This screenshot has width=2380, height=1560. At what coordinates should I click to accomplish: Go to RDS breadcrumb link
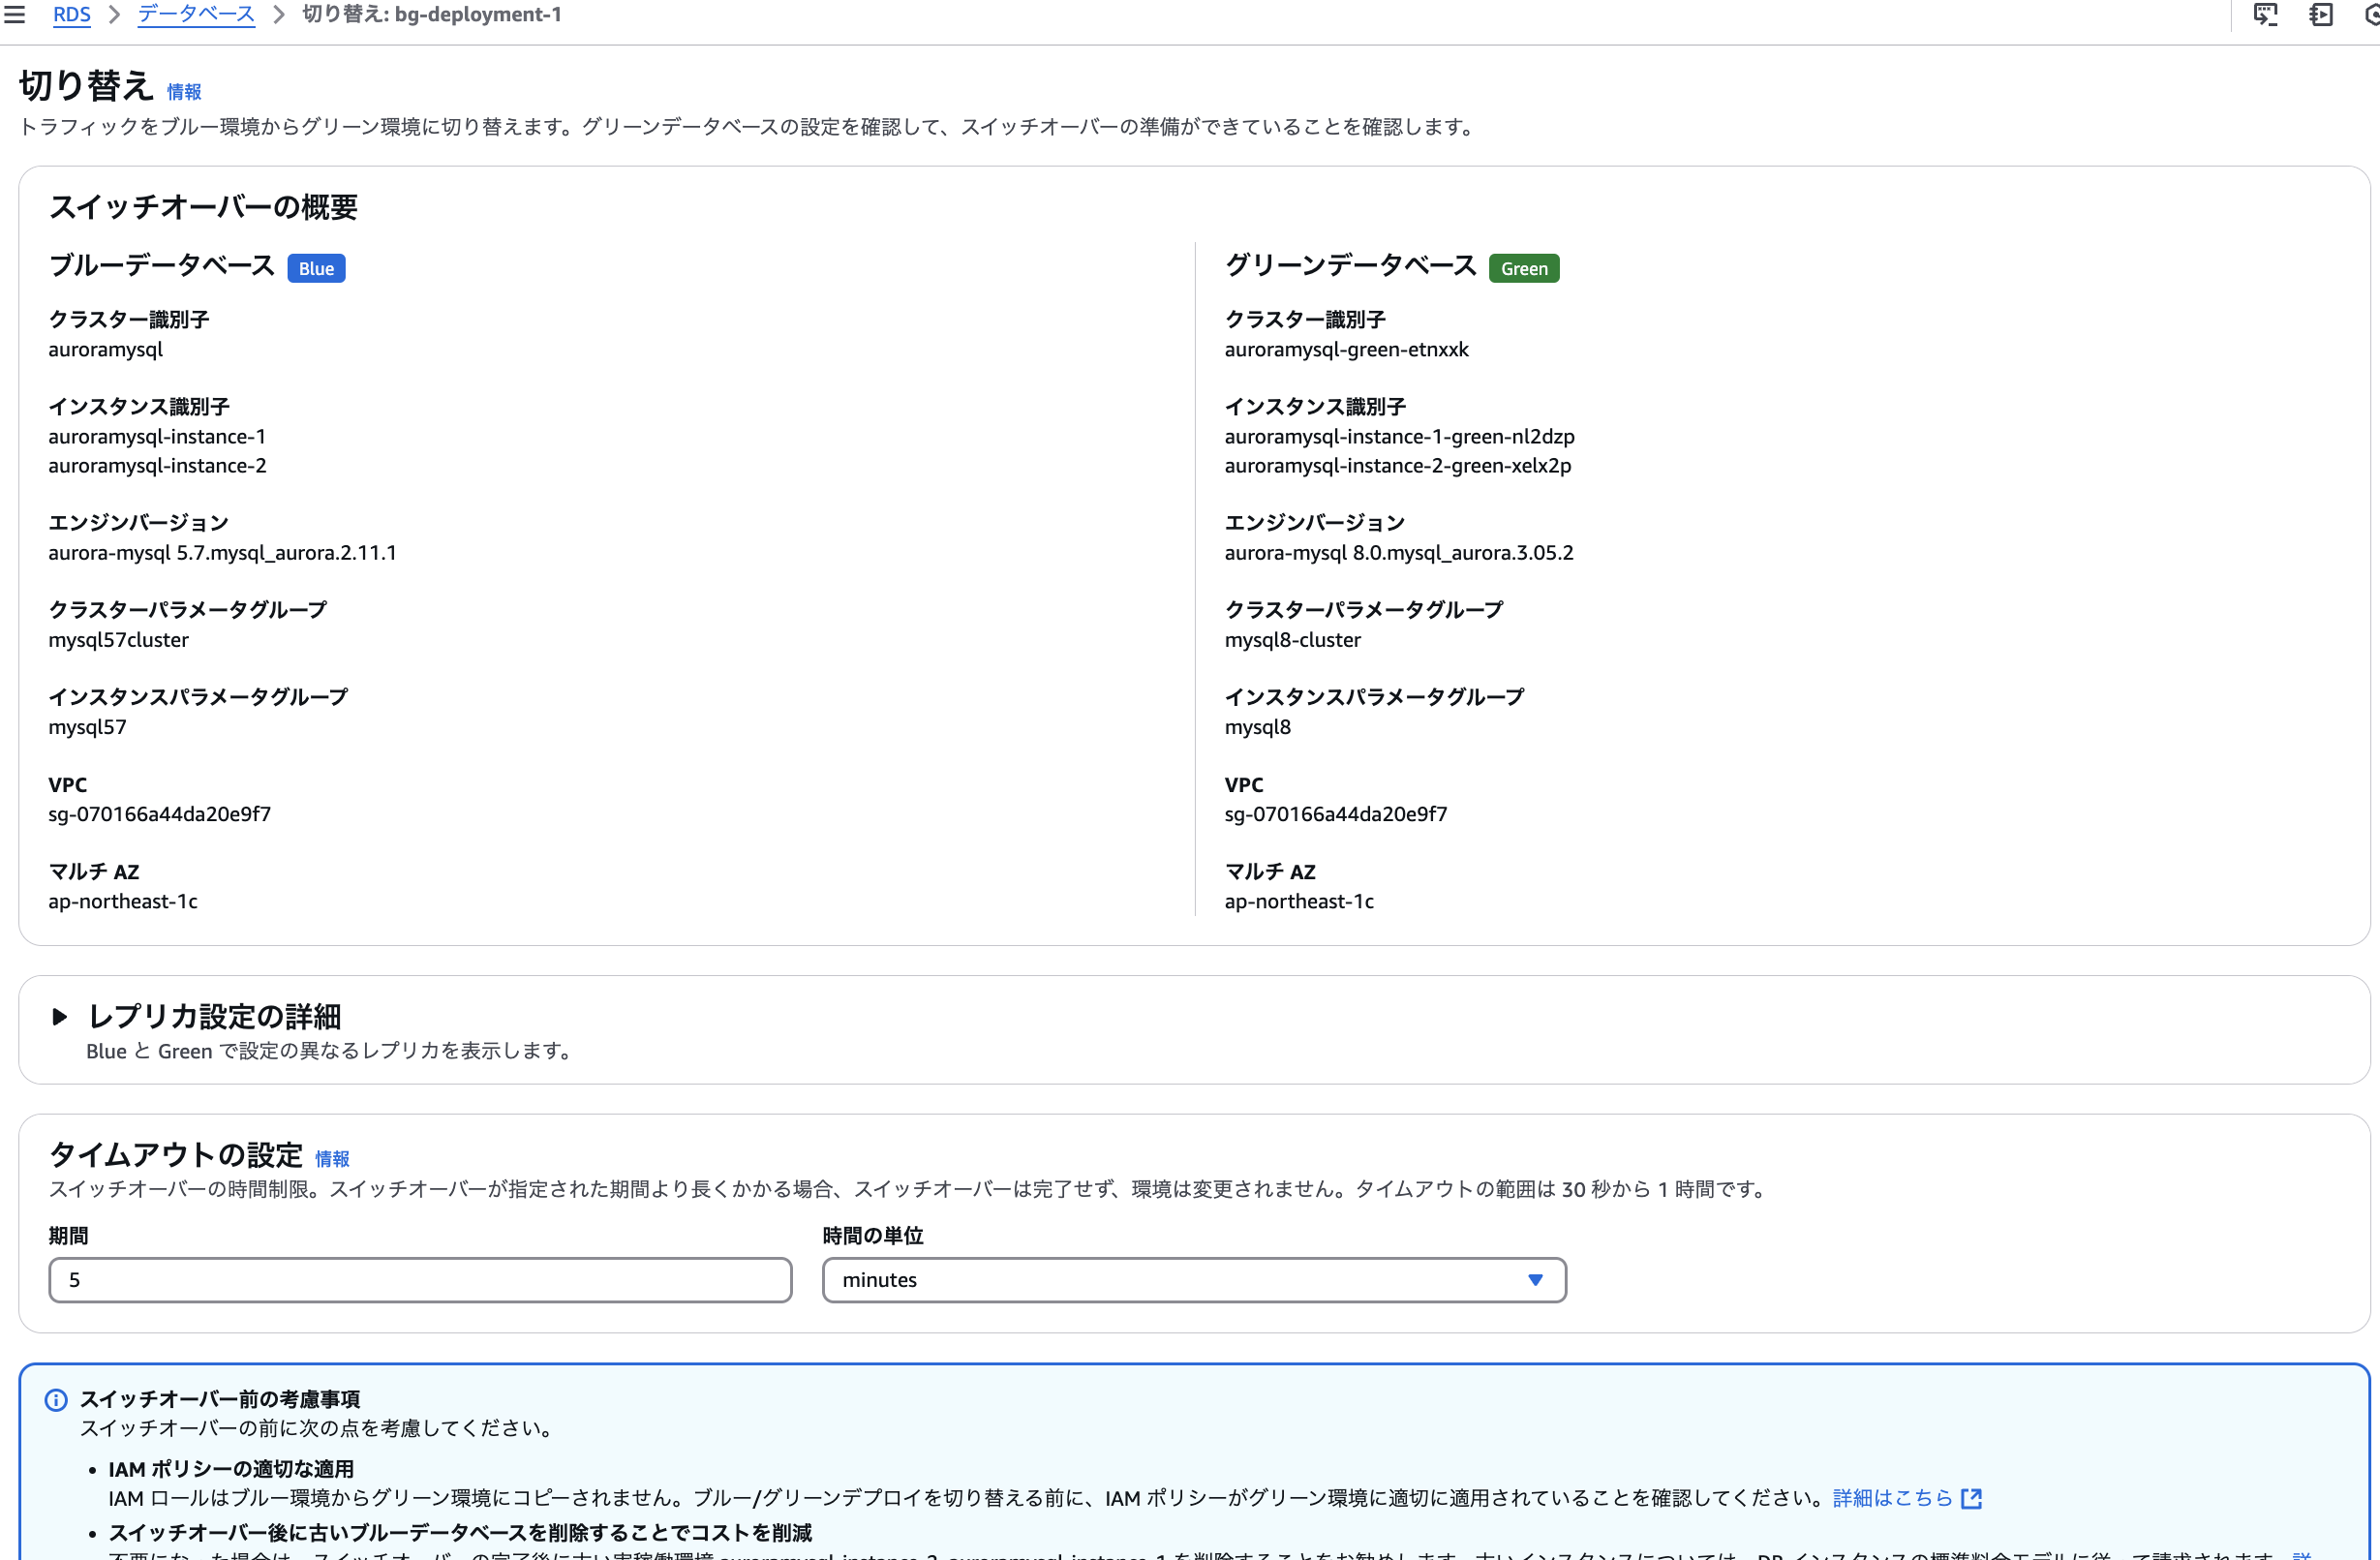click(71, 14)
